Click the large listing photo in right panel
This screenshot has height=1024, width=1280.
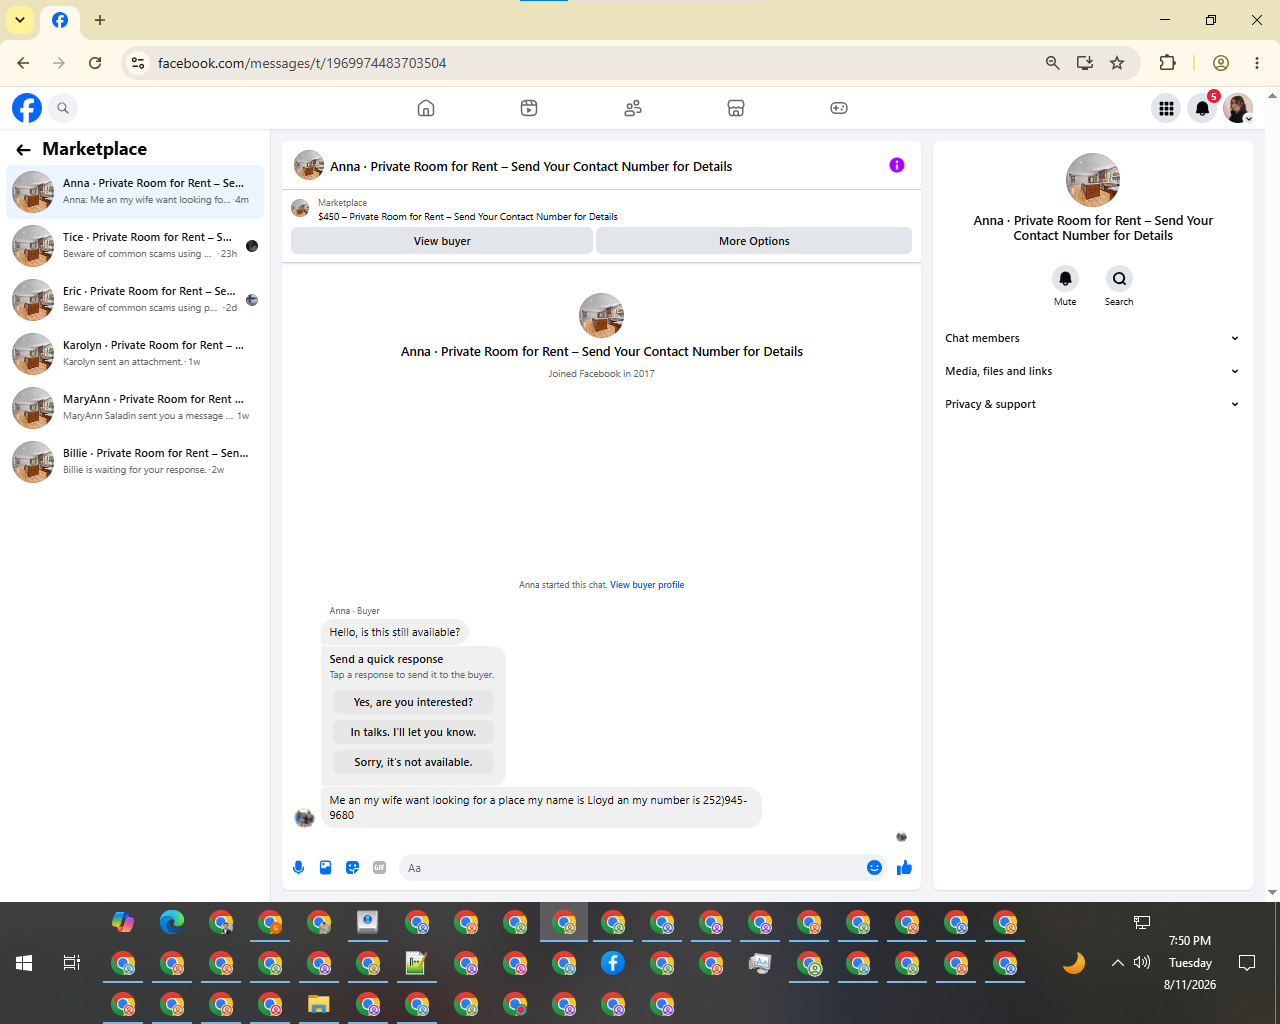(1093, 180)
